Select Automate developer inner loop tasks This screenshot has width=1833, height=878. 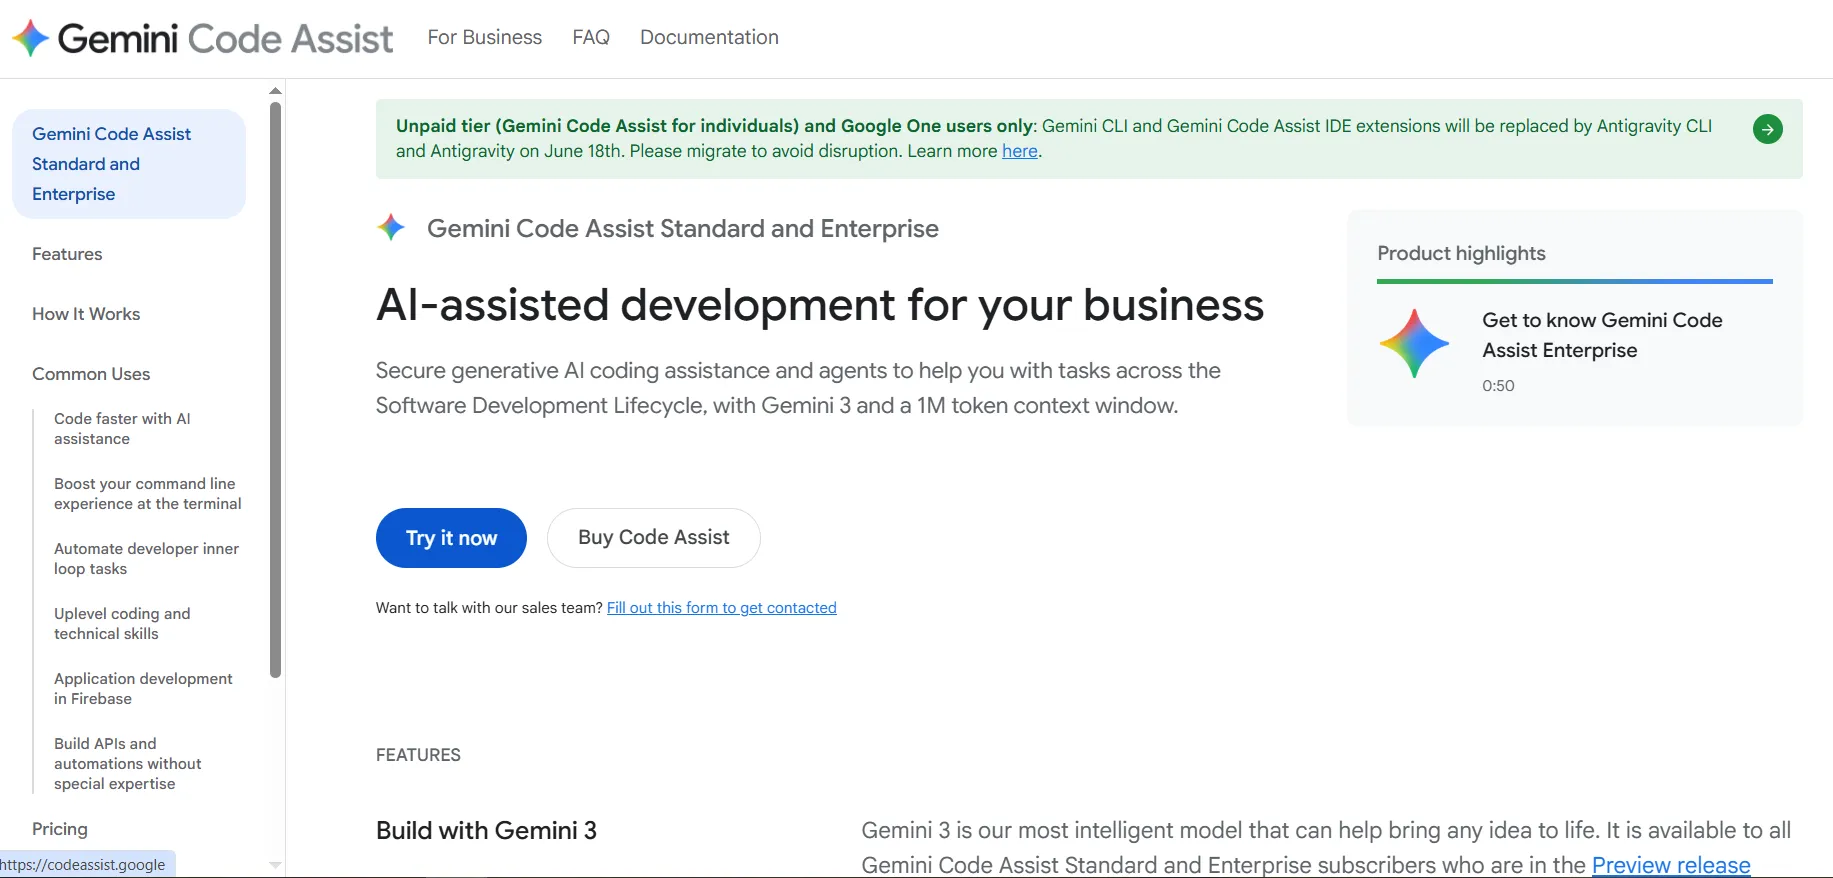(146, 559)
